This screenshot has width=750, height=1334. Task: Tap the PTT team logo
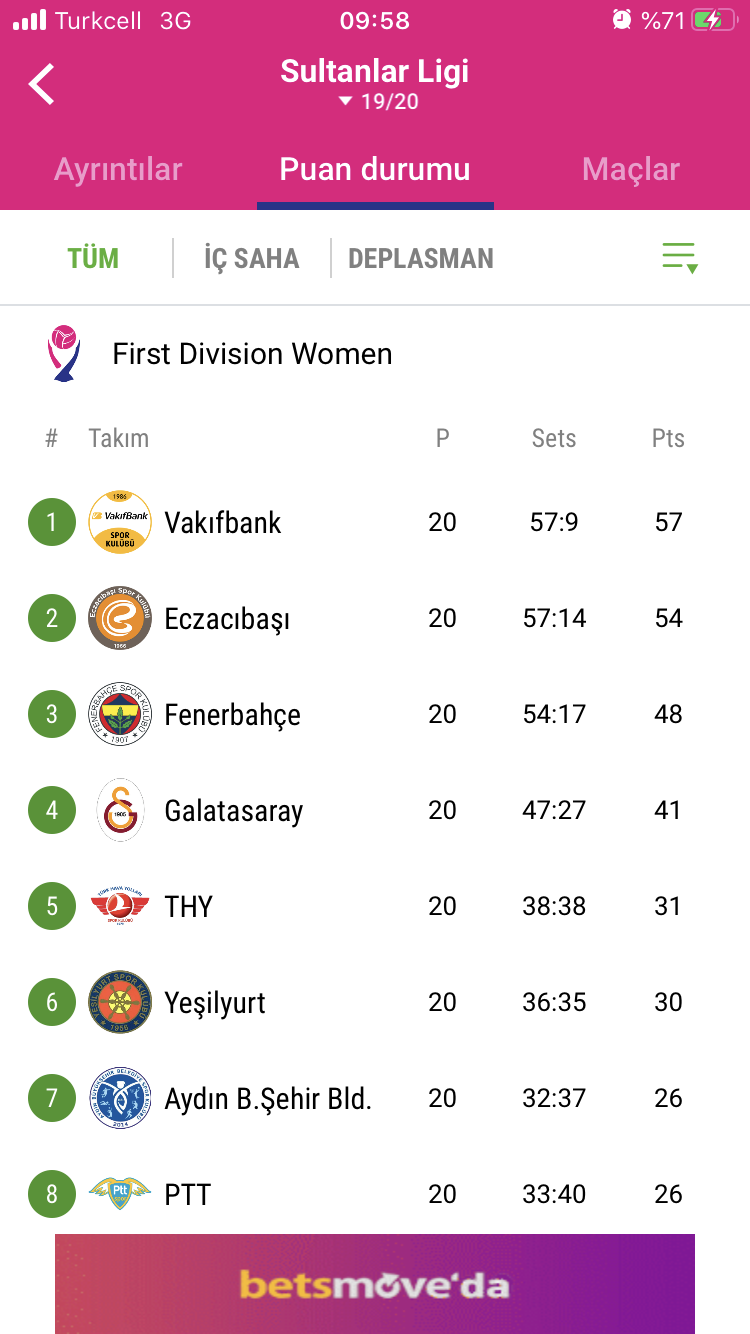click(120, 1192)
